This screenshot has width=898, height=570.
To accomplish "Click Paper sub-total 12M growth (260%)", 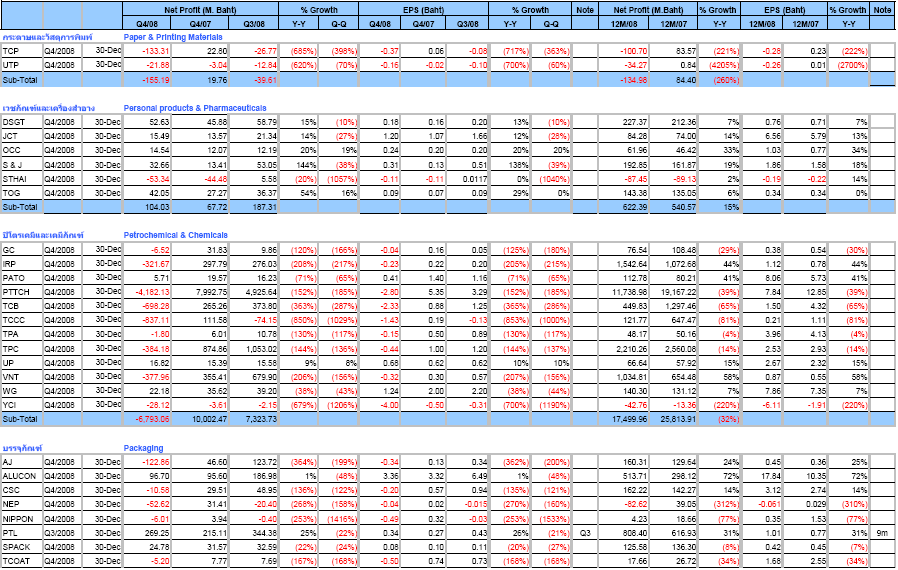I will pos(719,80).
